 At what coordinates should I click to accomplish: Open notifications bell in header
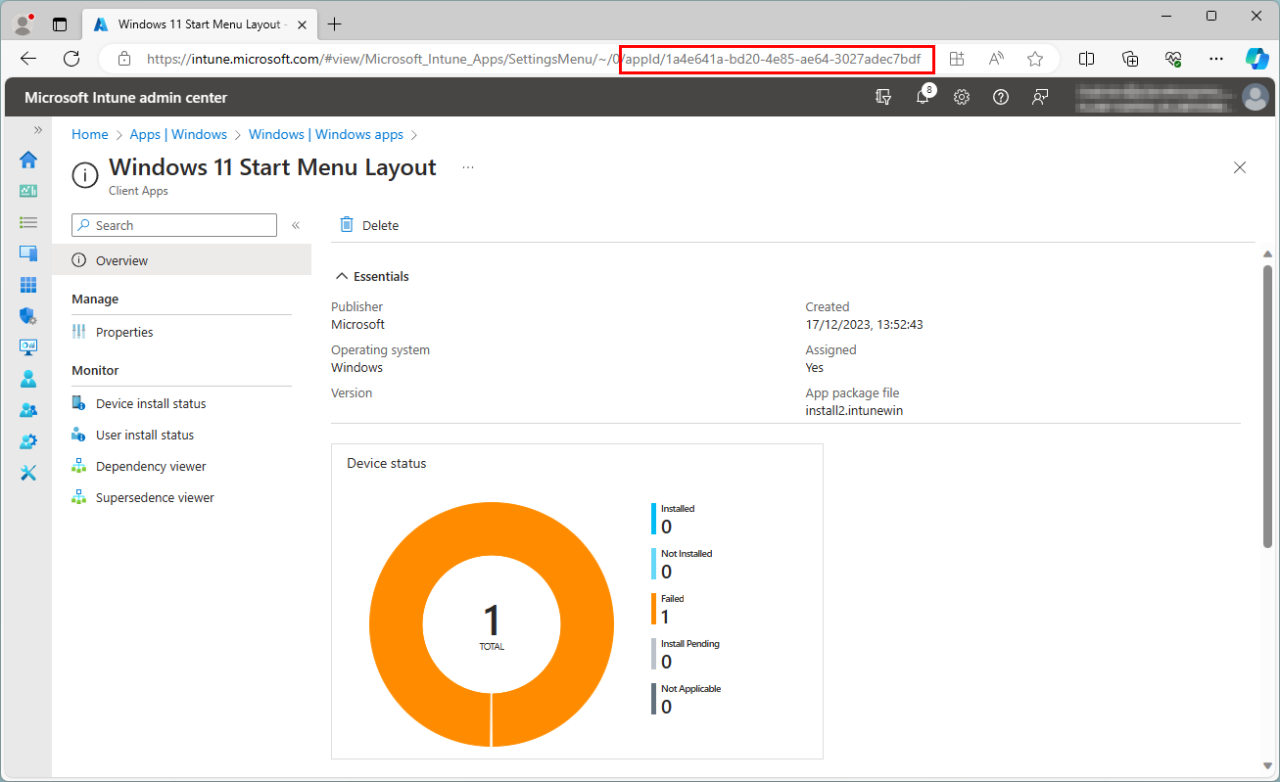[x=923, y=98]
